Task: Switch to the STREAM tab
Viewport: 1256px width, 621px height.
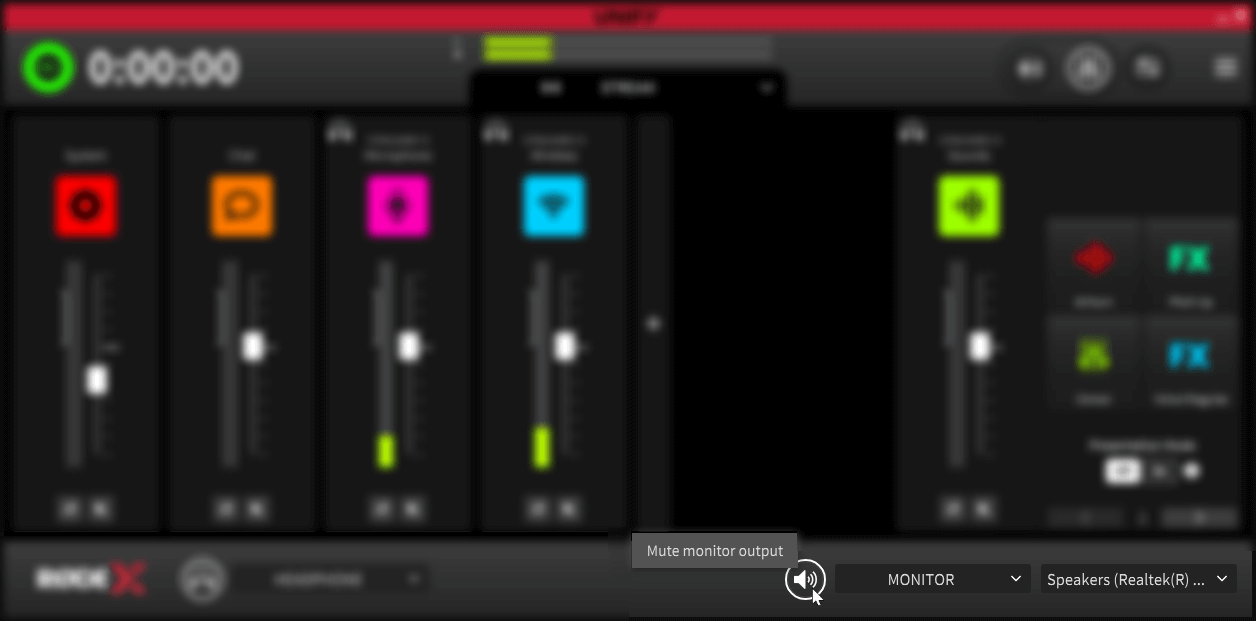Action: [x=628, y=89]
